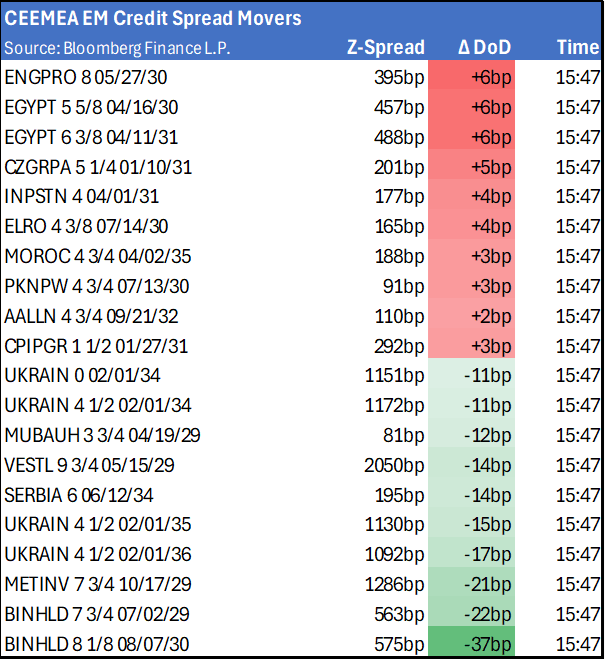Select the CPIPGR 1 1/2 01/27/31 bond name
Viewport: 605px width, 660px height.
[95, 347]
